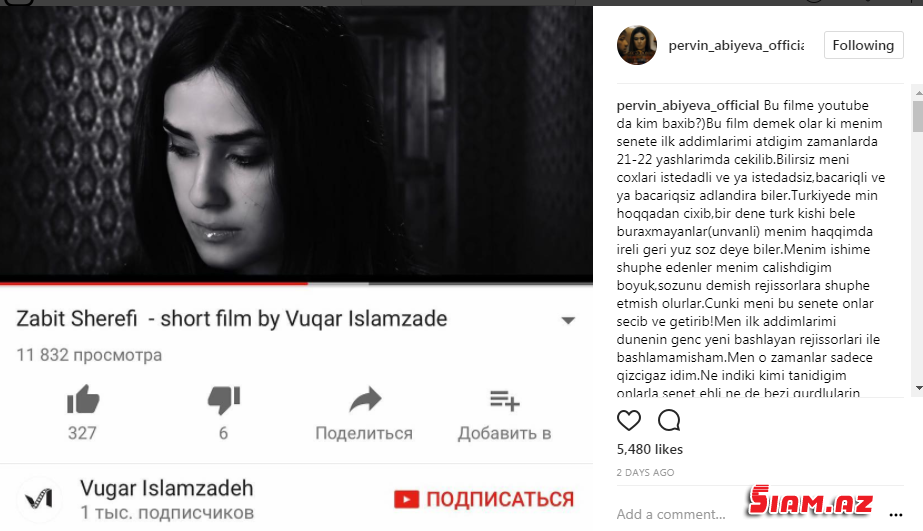Toggle the Following button
Image resolution: width=923 pixels, height=531 pixels.
click(x=864, y=45)
